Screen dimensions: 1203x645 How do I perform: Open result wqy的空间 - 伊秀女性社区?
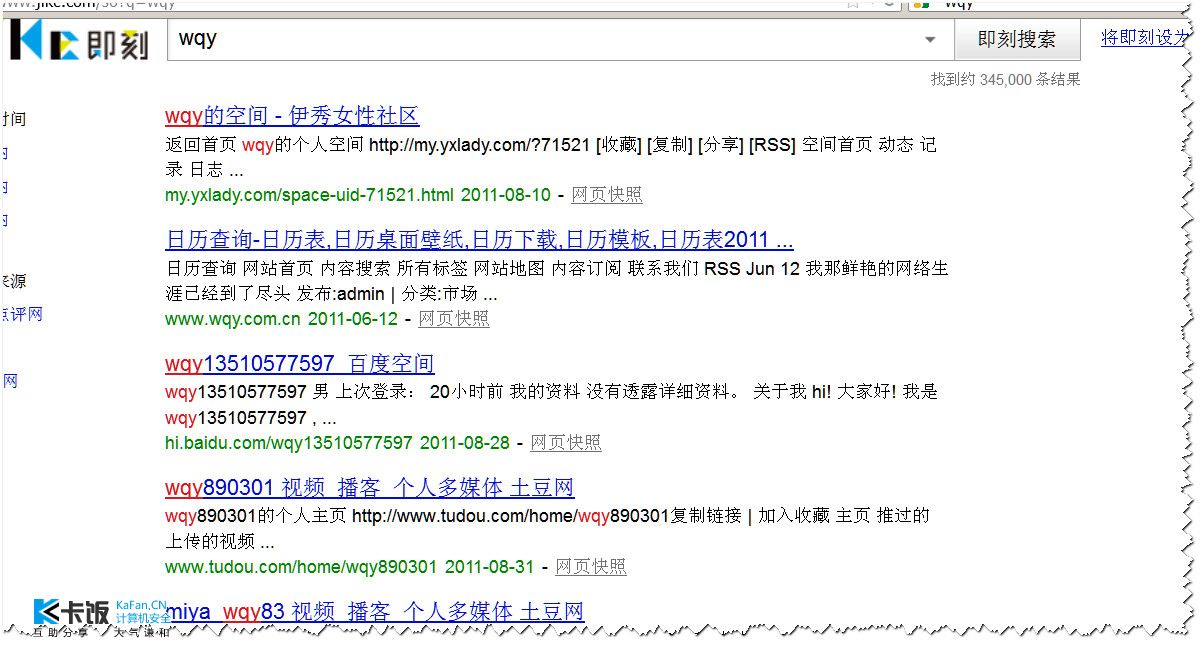pyautogui.click(x=292, y=116)
